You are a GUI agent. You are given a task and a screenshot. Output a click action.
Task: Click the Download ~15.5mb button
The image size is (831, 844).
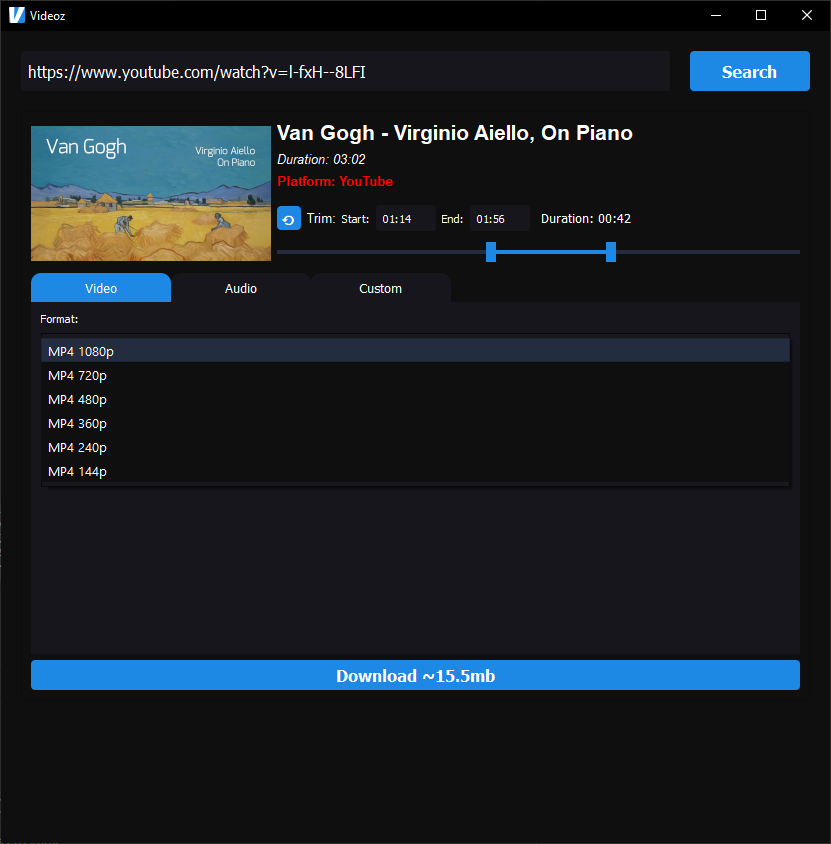click(415, 675)
